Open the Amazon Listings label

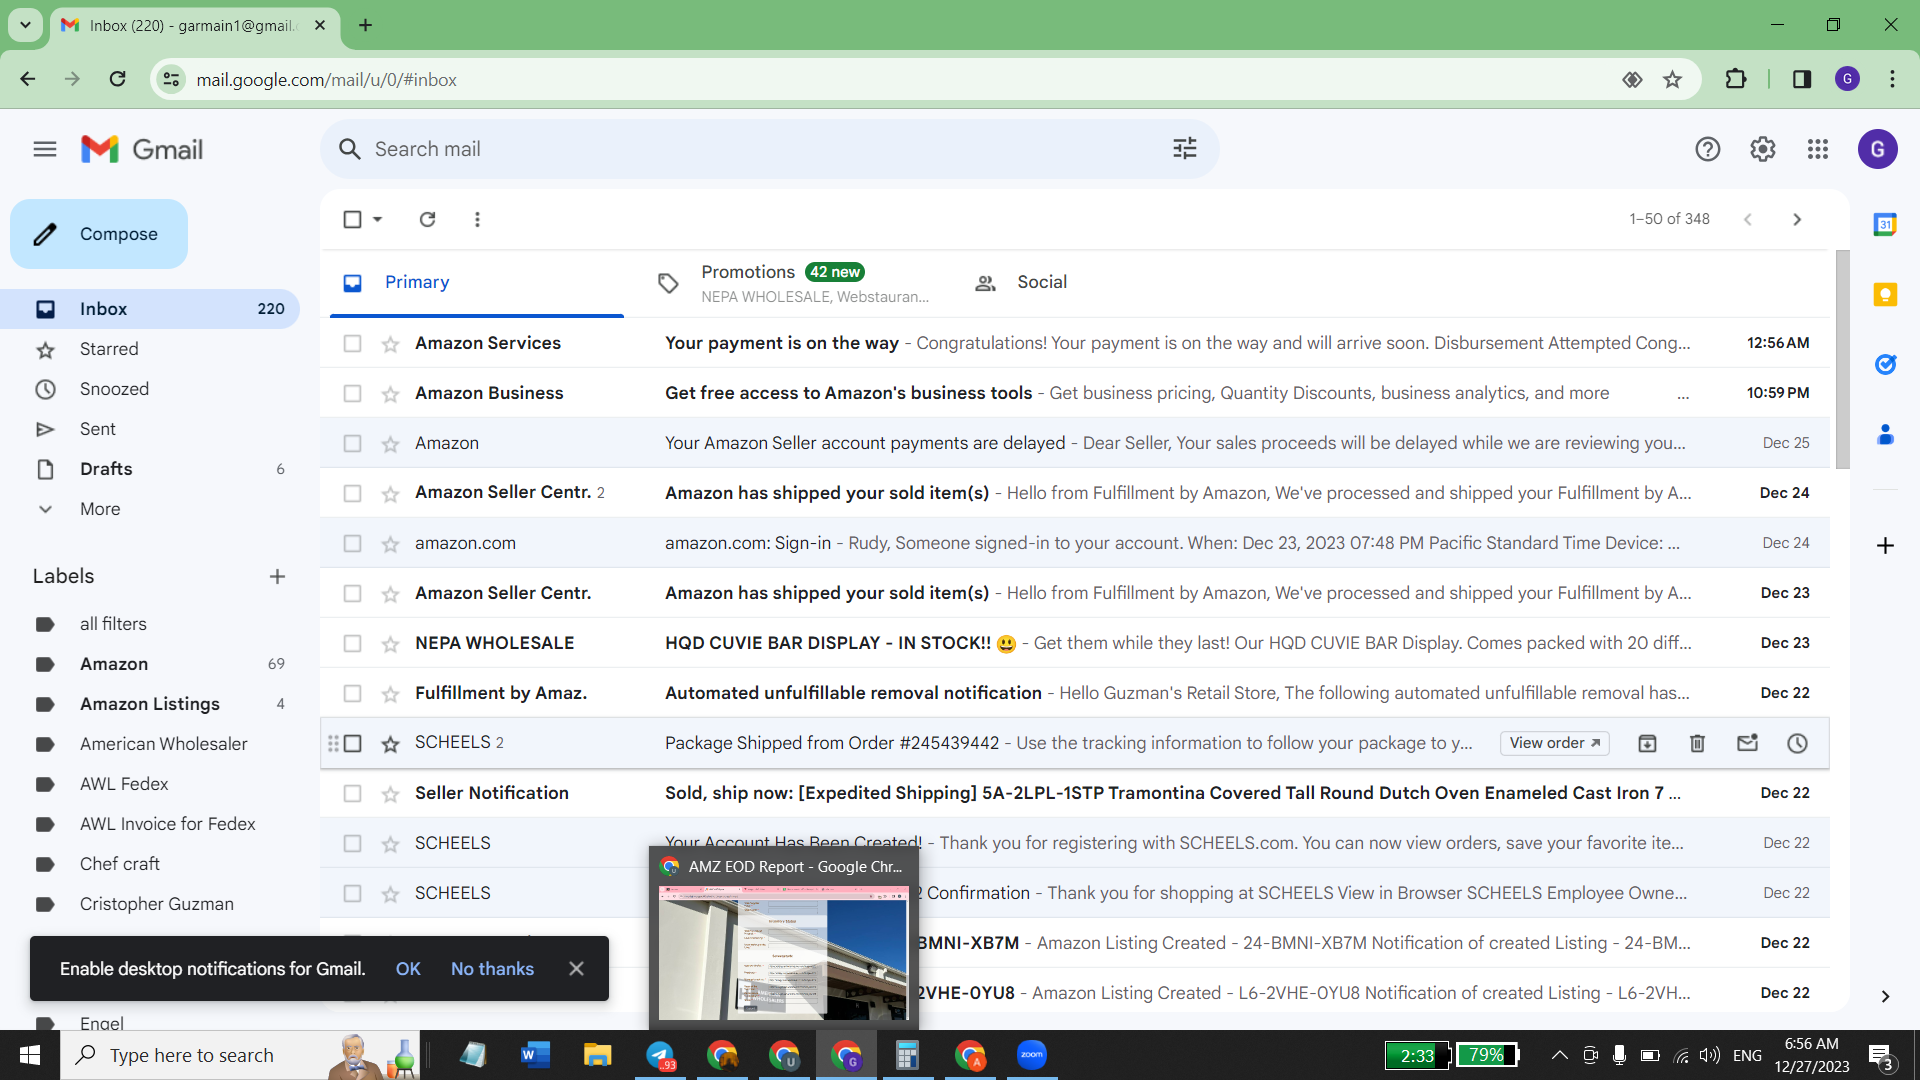(x=150, y=704)
